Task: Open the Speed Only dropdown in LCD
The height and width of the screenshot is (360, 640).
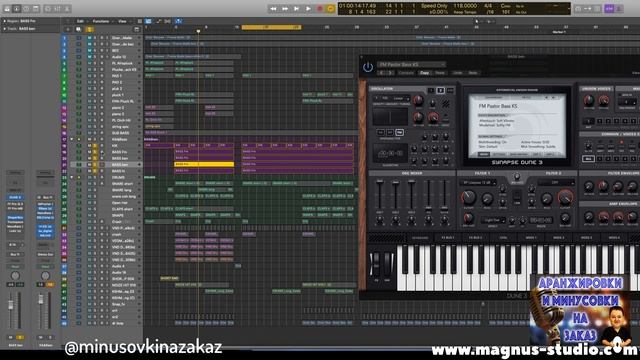Action: (x=434, y=6)
